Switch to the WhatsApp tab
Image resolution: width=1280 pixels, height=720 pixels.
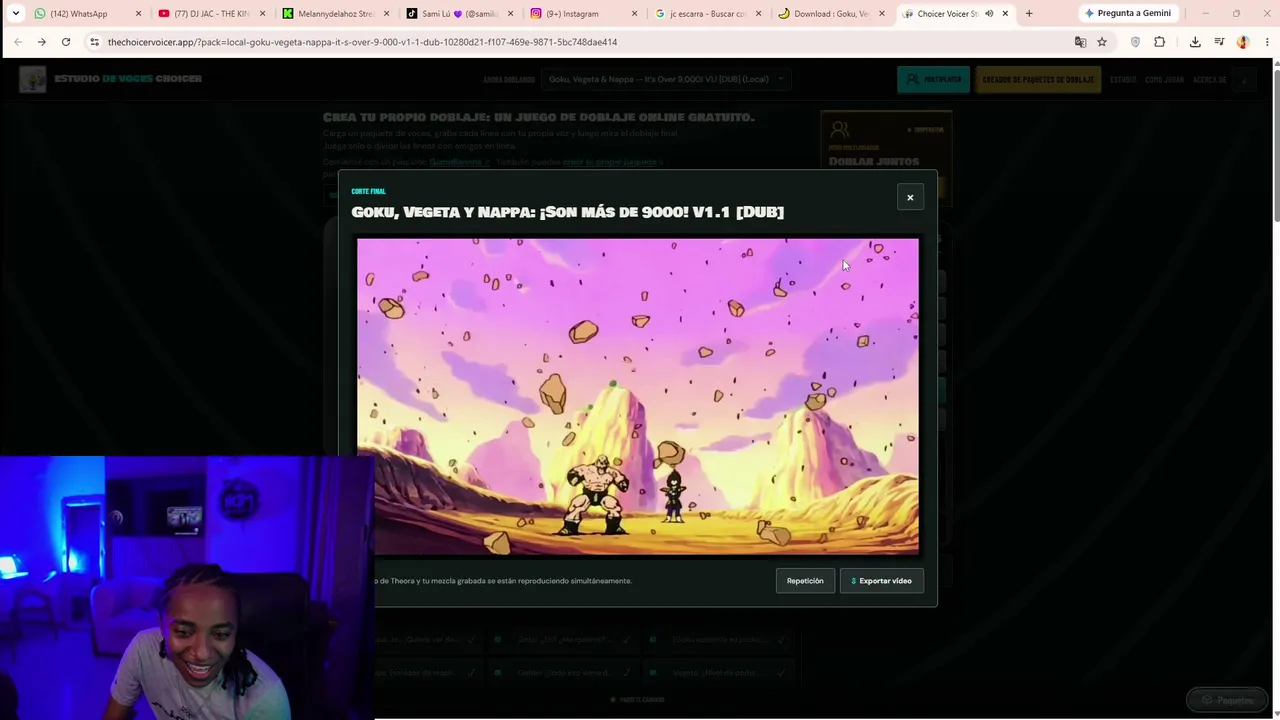(x=78, y=14)
